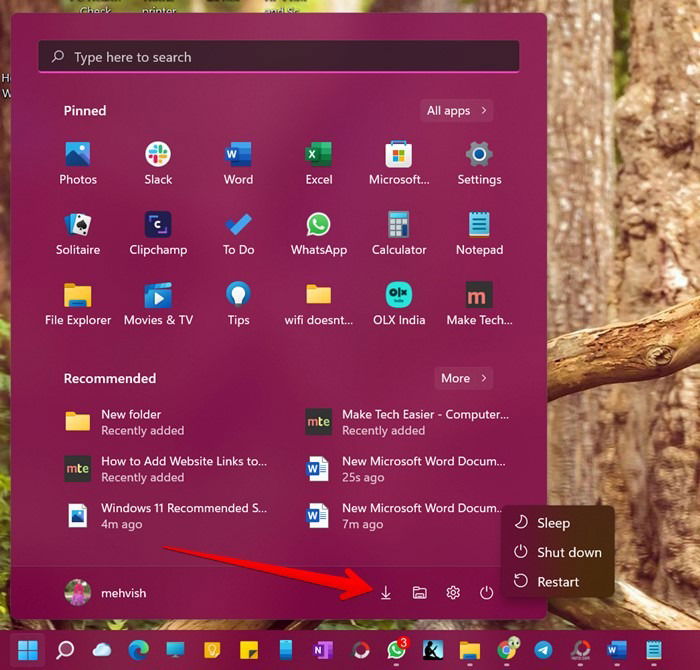Open the OLX India pinned site

(x=399, y=304)
